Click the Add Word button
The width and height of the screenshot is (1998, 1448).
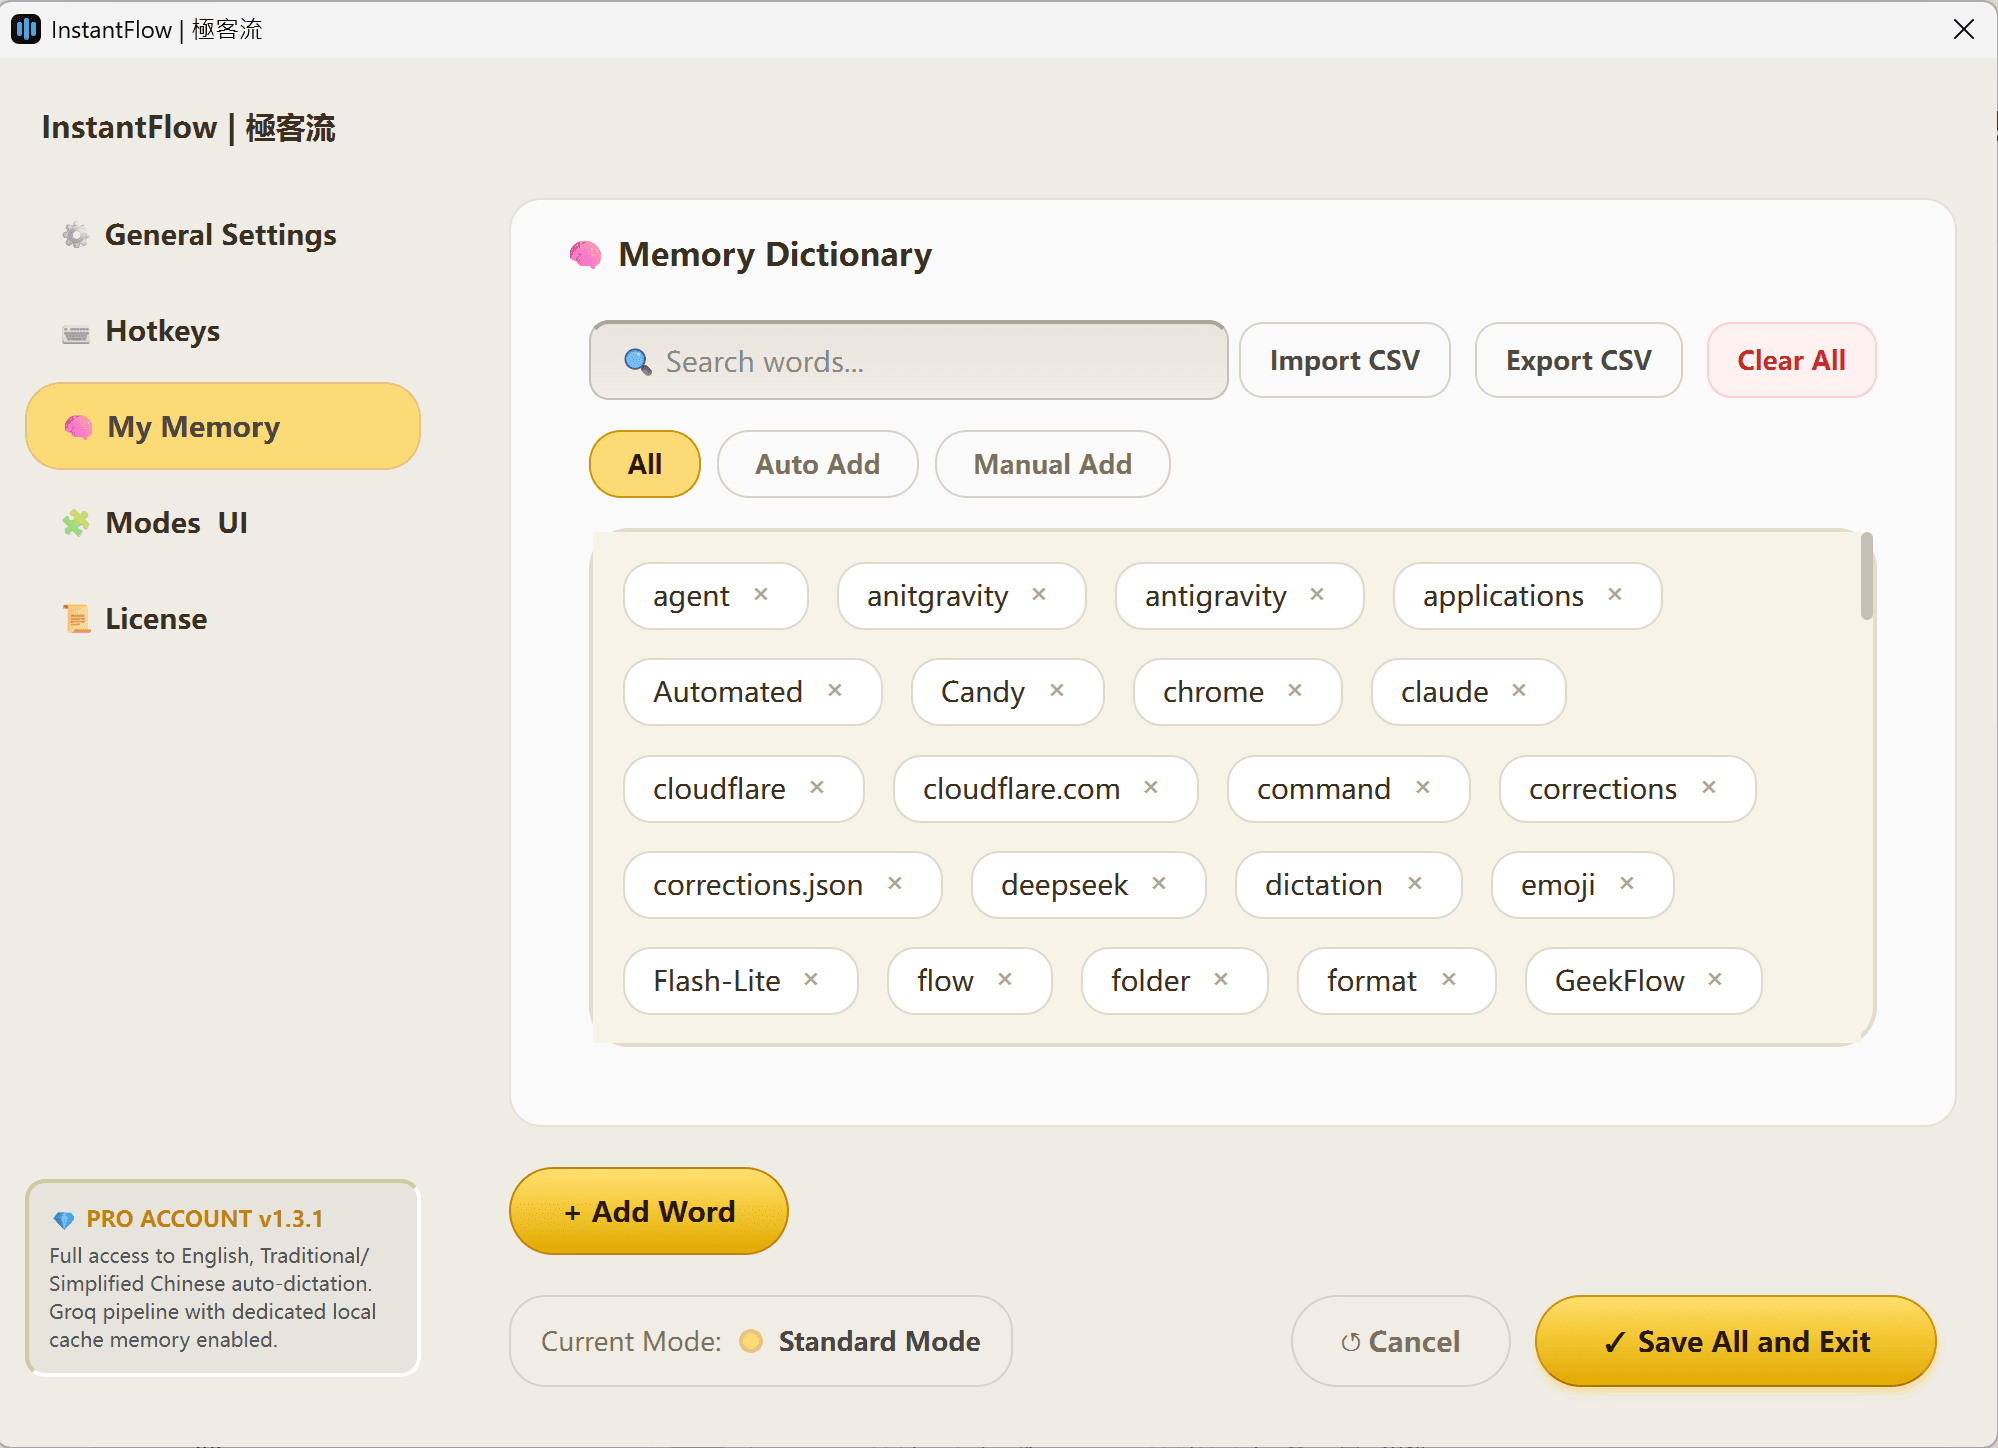tap(649, 1211)
